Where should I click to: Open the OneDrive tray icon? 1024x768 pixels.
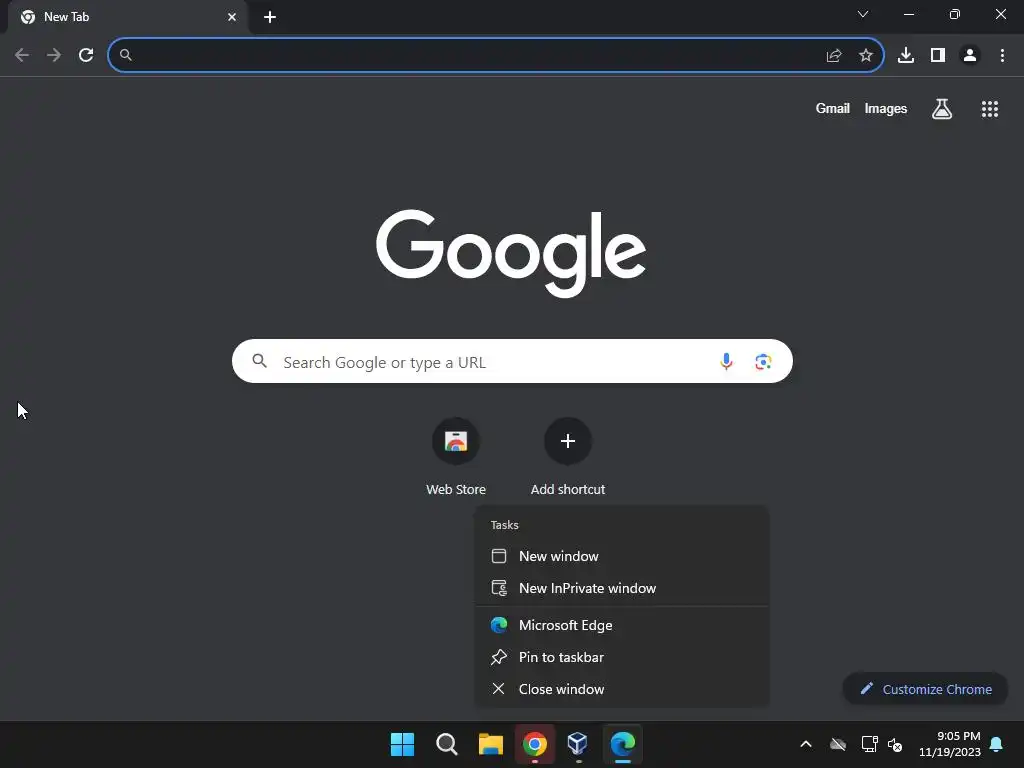(838, 744)
